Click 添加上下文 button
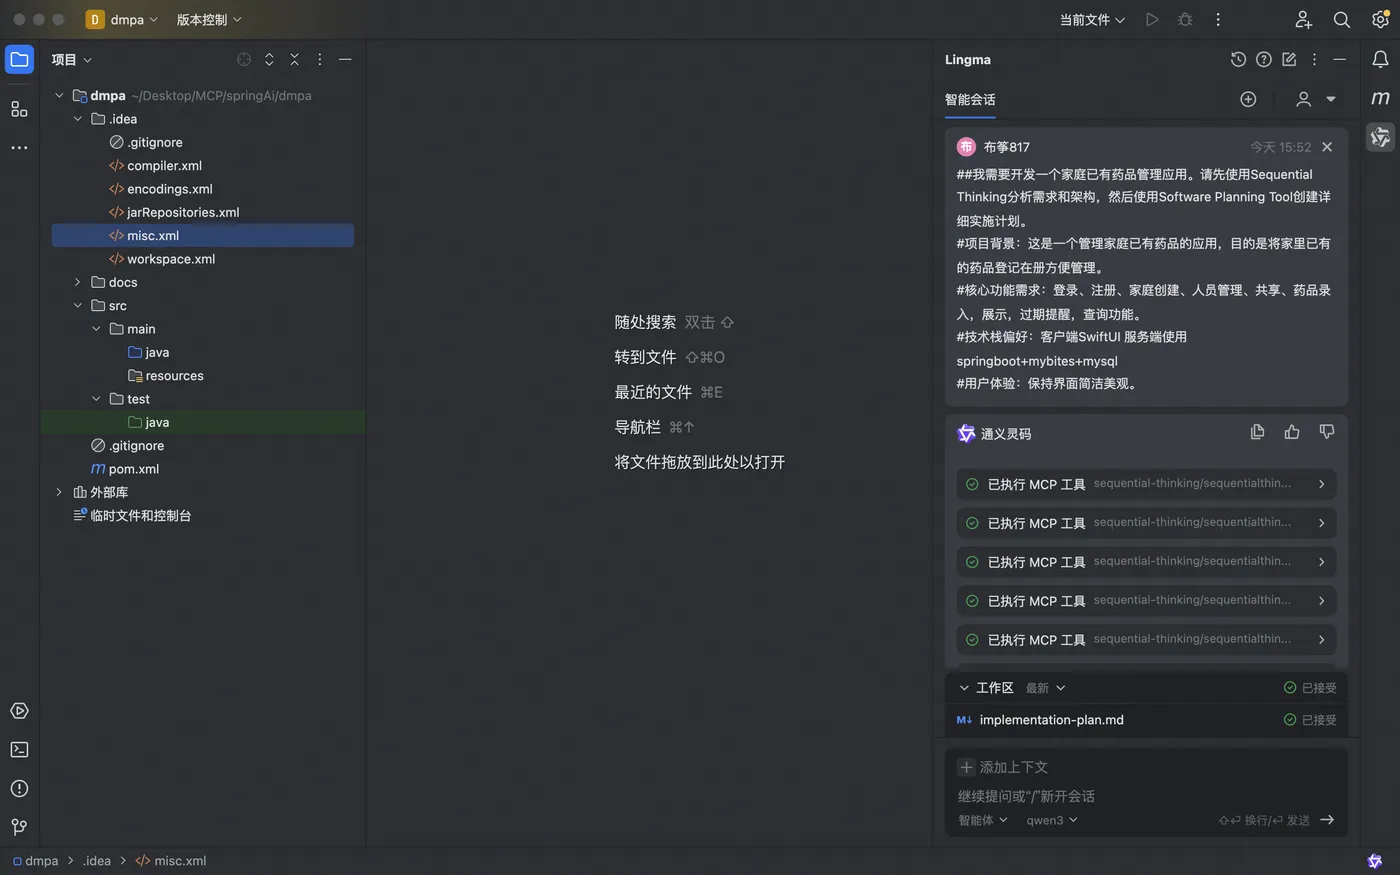1400x875 pixels. coord(1003,767)
